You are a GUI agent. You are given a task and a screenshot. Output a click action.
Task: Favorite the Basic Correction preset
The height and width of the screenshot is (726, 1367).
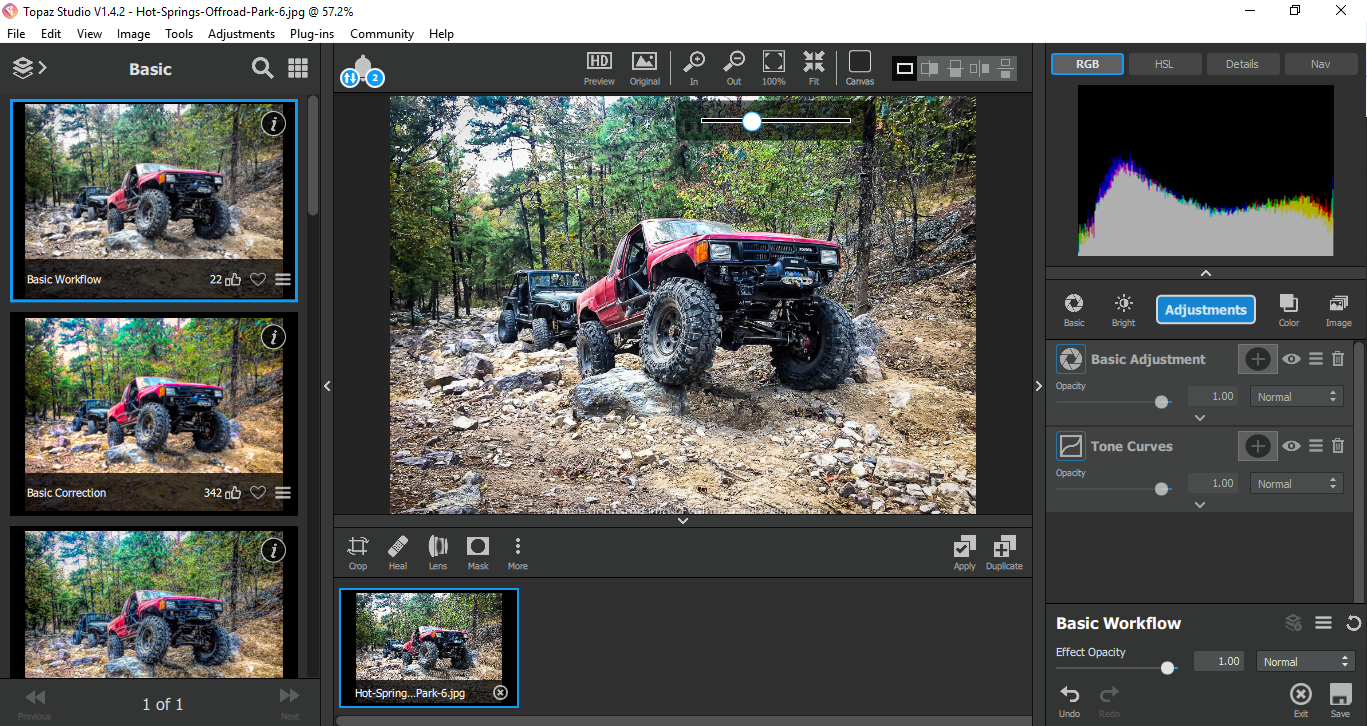[258, 493]
